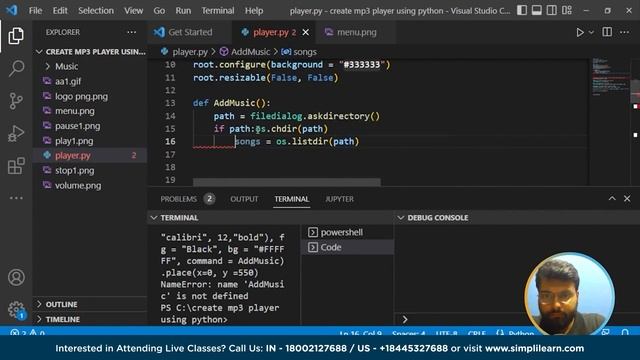Open menu.png in the explorer tree
The height and width of the screenshot is (360, 640).
click(90, 111)
